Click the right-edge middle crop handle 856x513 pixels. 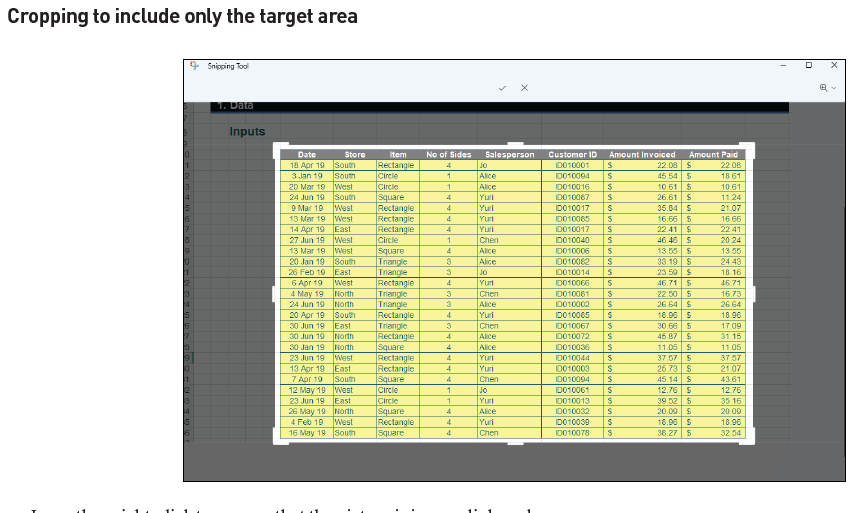753,294
